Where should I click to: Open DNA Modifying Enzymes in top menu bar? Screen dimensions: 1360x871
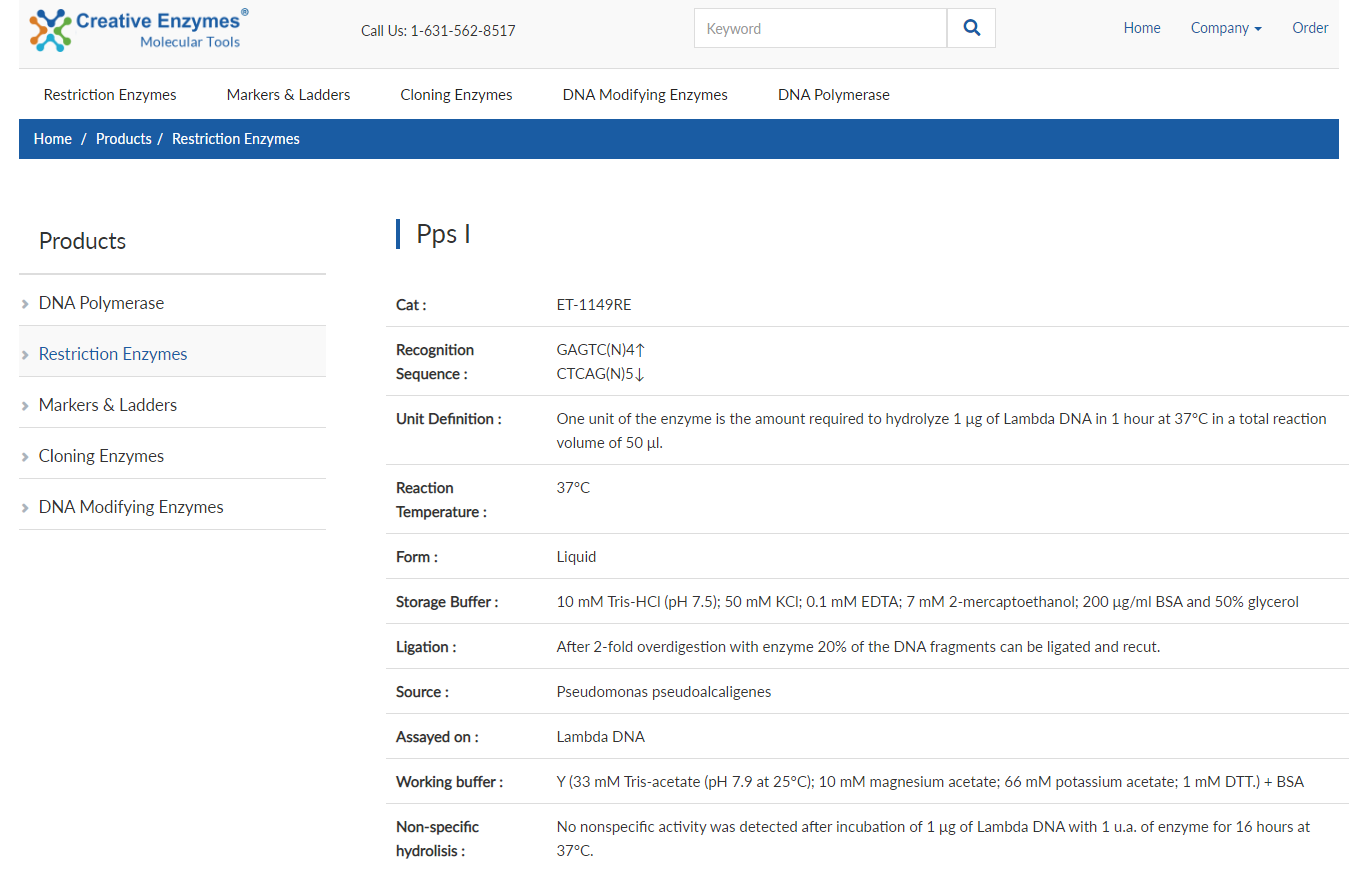pyautogui.click(x=645, y=95)
